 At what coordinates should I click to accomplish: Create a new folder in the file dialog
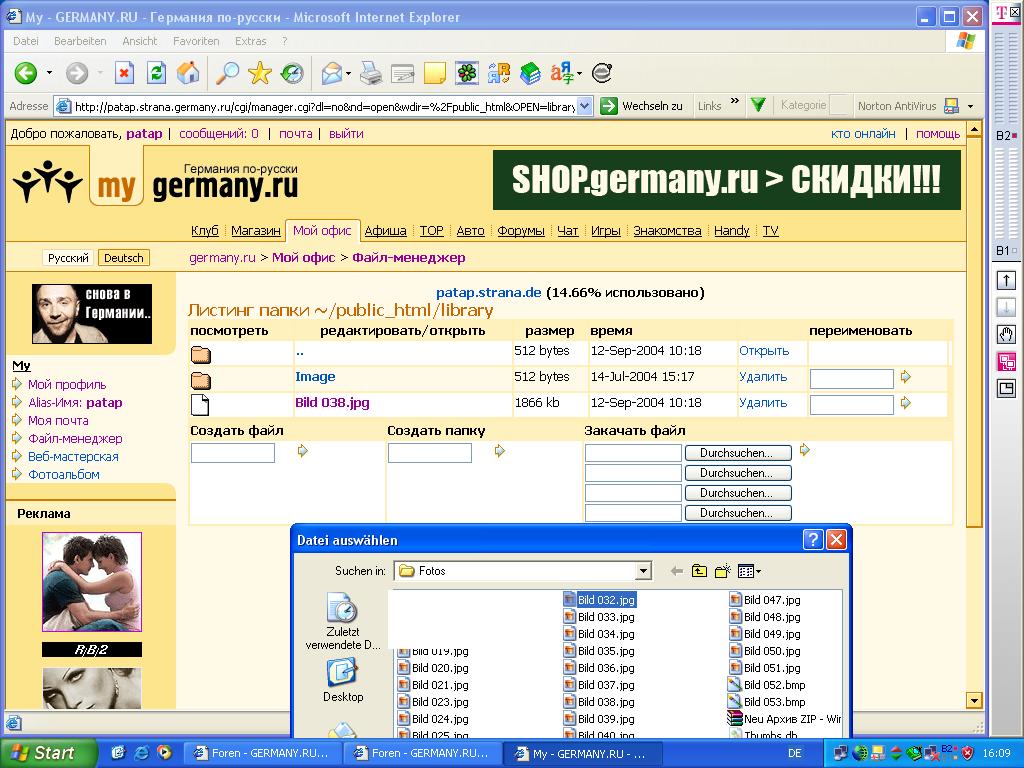coord(722,571)
